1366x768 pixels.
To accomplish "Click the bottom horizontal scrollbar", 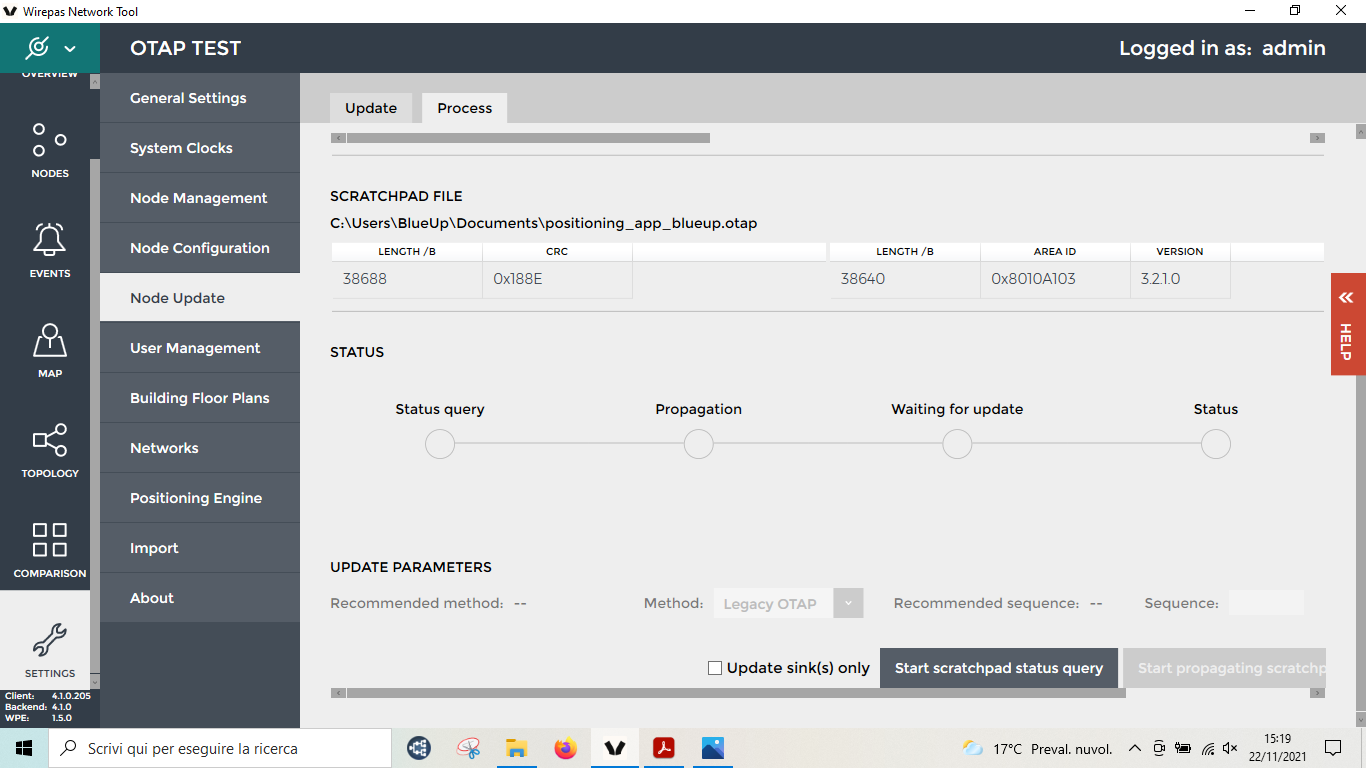I will [735, 693].
